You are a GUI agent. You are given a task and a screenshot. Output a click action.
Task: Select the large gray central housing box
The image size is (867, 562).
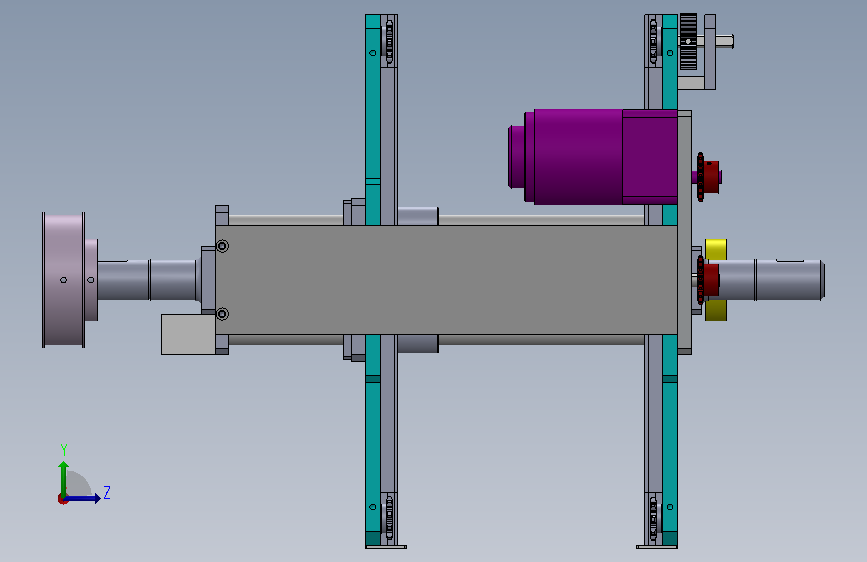[x=446, y=279]
